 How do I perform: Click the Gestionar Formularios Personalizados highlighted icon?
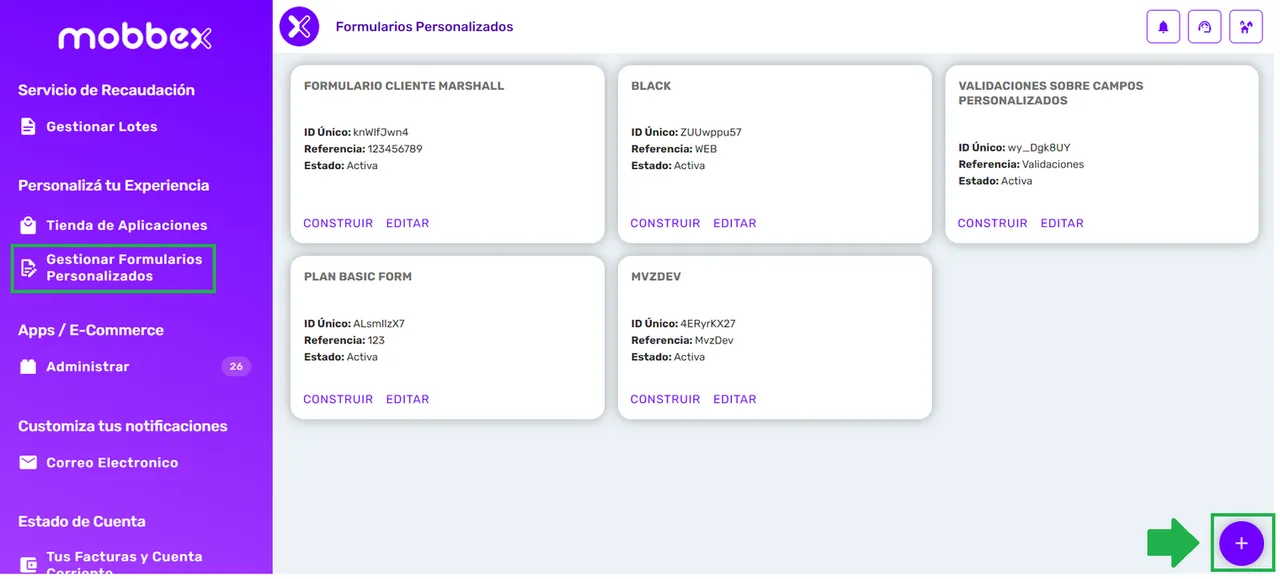pos(28,267)
